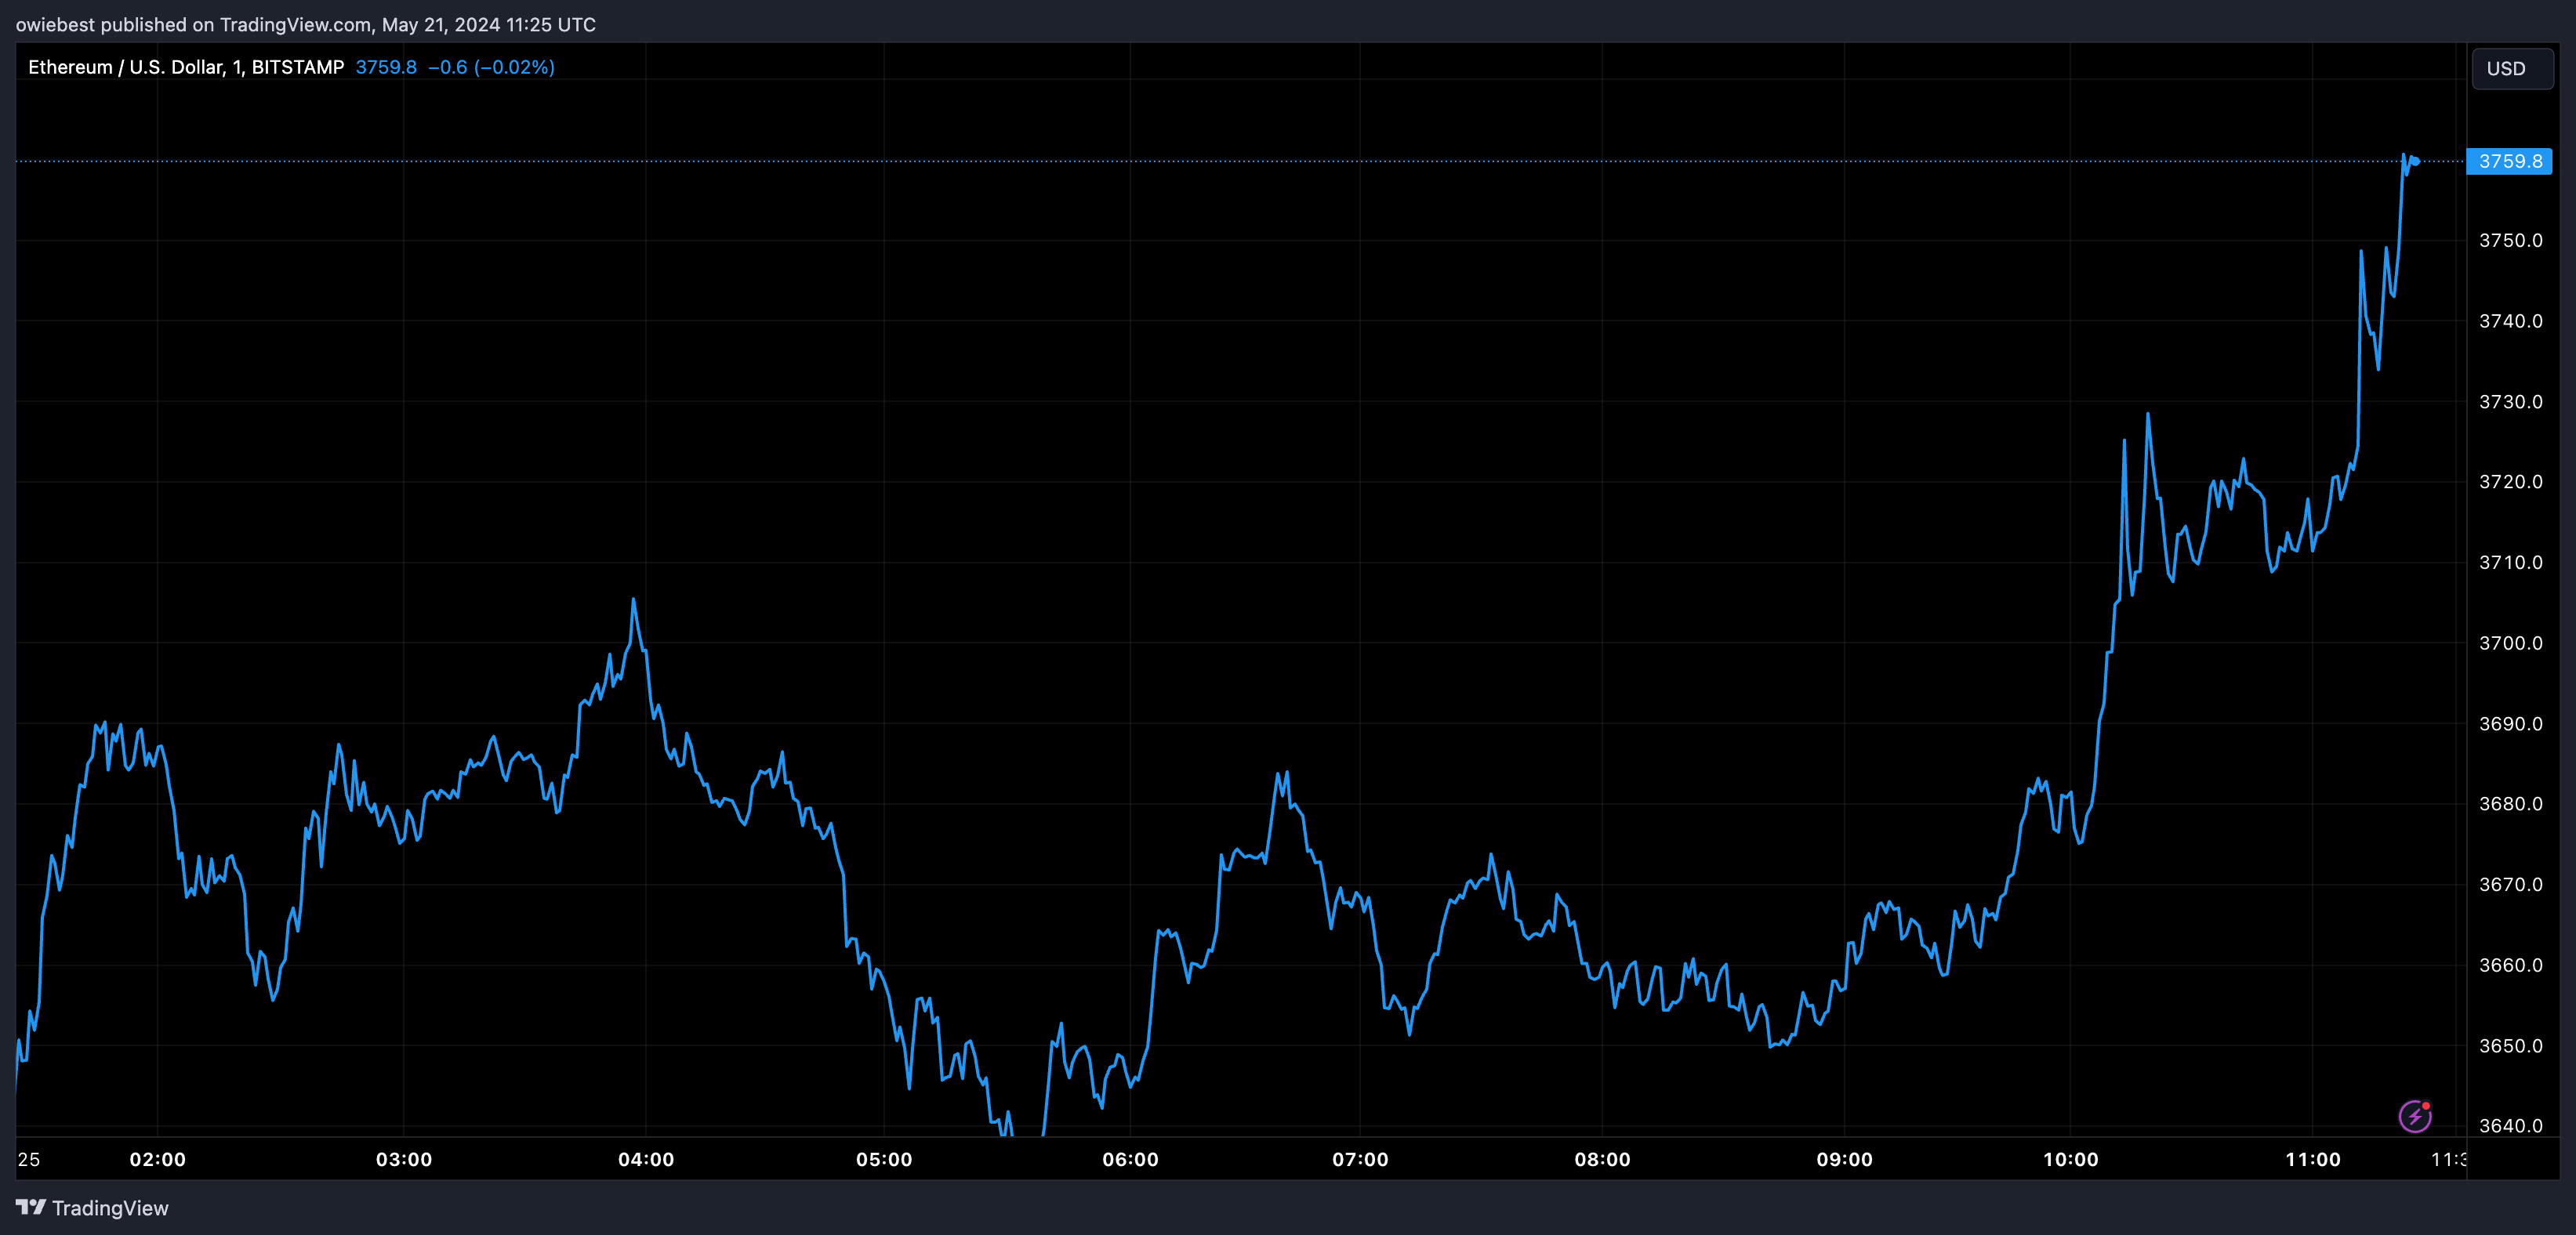Image resolution: width=2576 pixels, height=1235 pixels.
Task: Click the 3680.0 price axis label
Action: [x=2510, y=804]
